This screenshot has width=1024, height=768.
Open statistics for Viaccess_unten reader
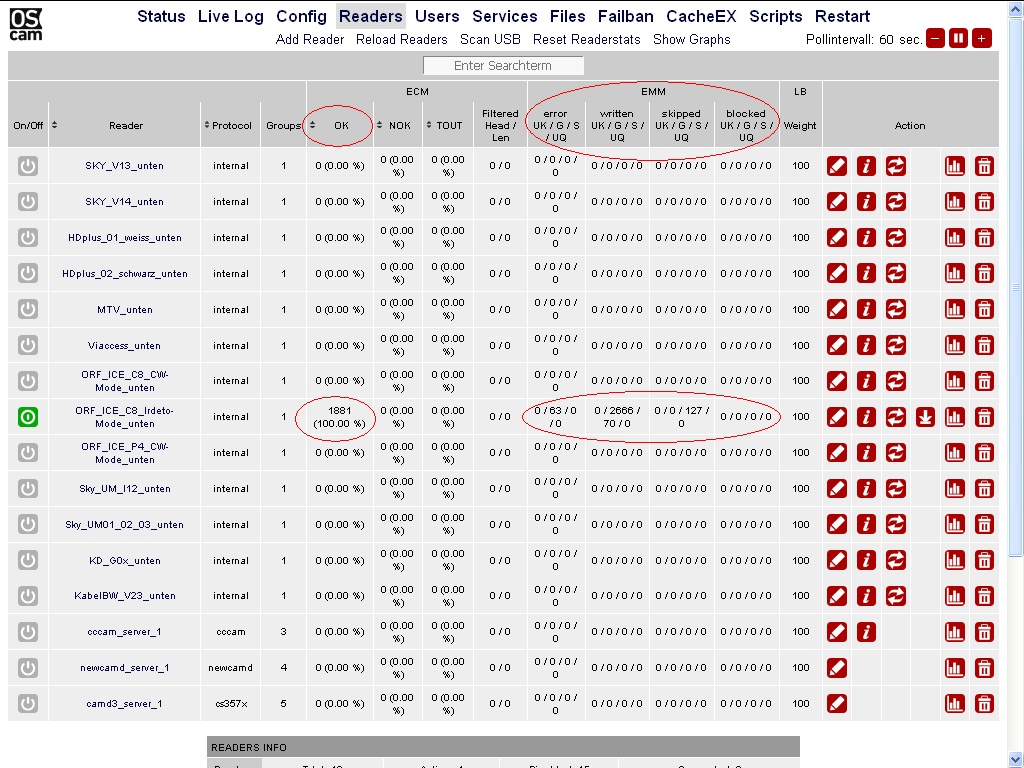tap(955, 346)
